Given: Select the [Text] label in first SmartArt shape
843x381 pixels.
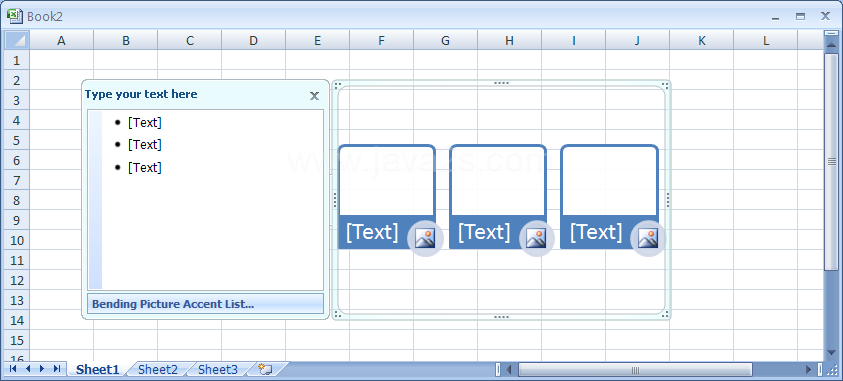Looking at the screenshot, I should click(x=372, y=232).
